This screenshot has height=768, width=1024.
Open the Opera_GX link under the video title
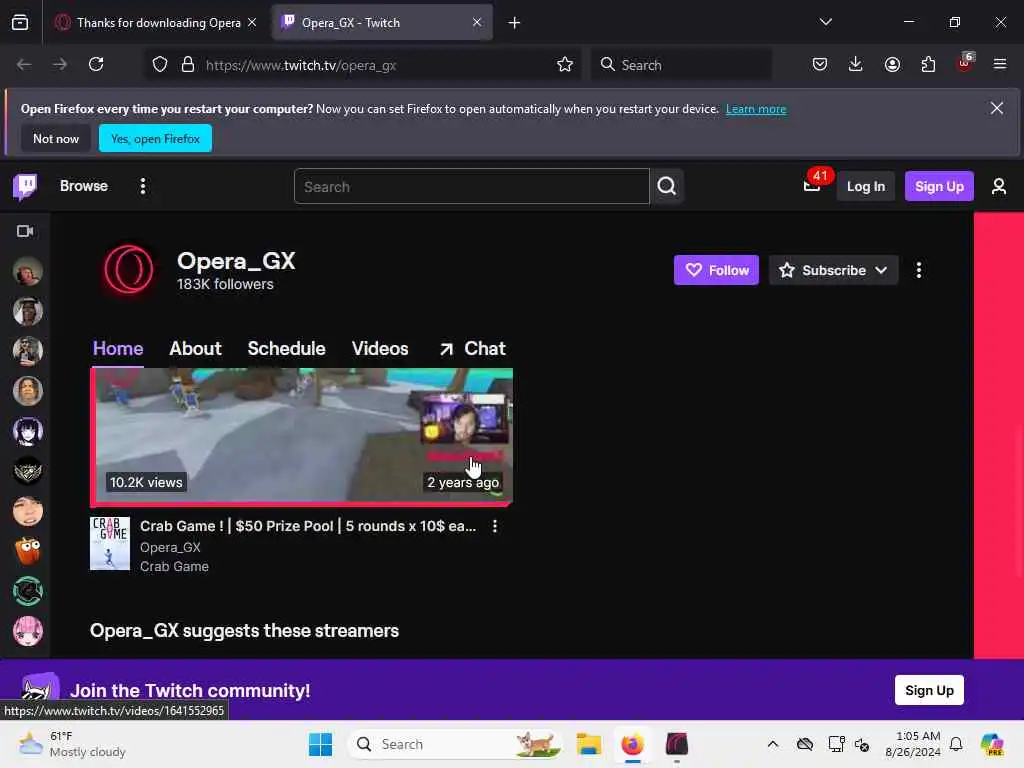click(x=170, y=547)
